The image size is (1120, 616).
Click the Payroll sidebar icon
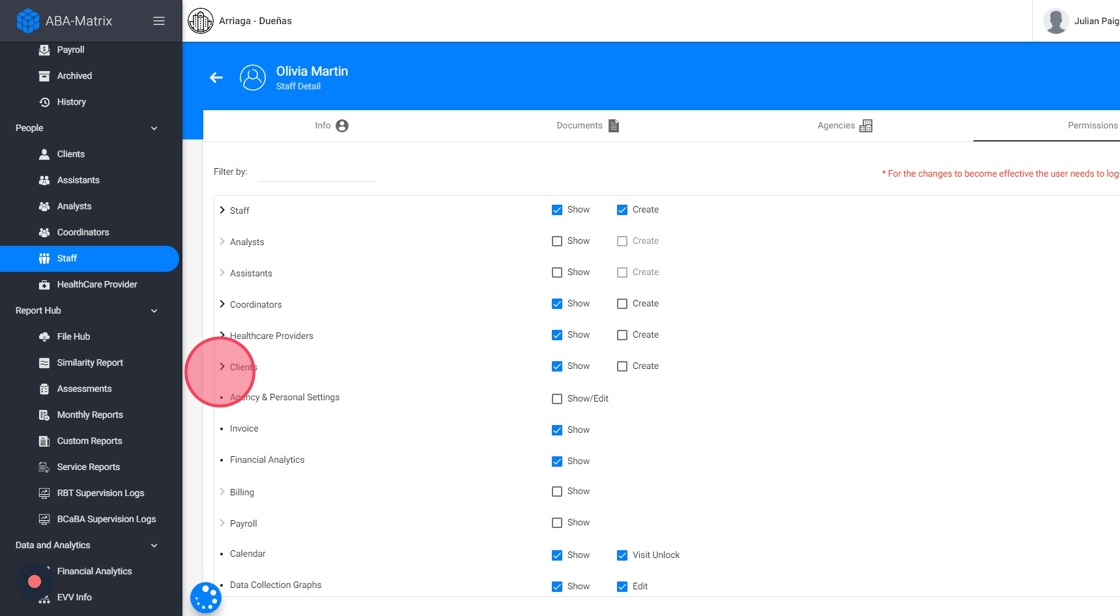click(x=44, y=49)
